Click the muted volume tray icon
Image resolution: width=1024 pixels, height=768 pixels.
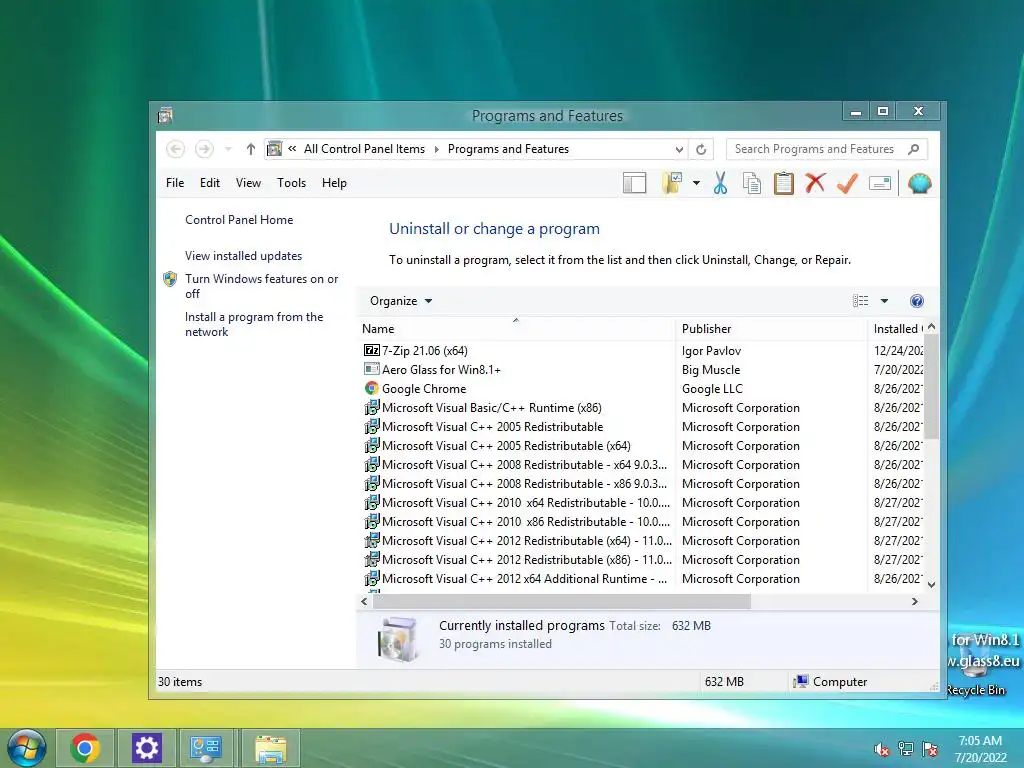pos(881,749)
